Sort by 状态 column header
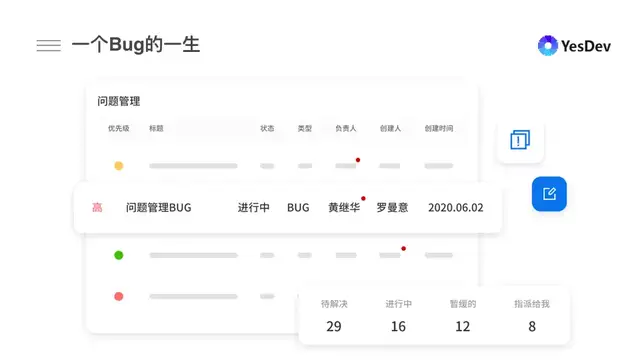The image size is (640, 360). 267,128
